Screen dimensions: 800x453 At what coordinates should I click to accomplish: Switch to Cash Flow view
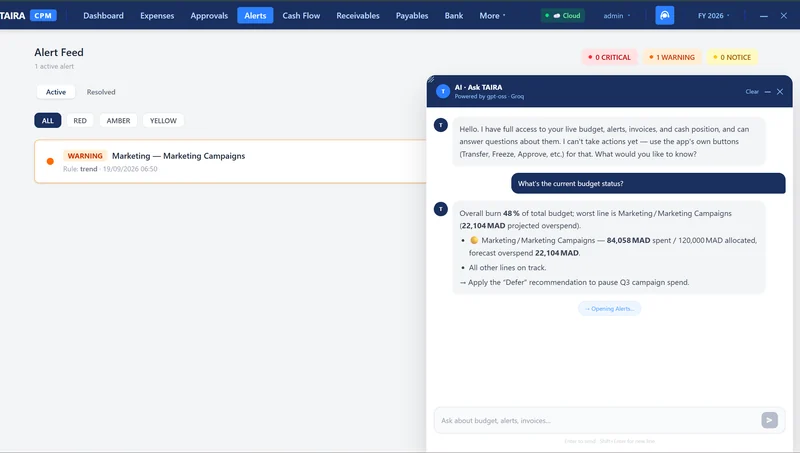click(302, 15)
